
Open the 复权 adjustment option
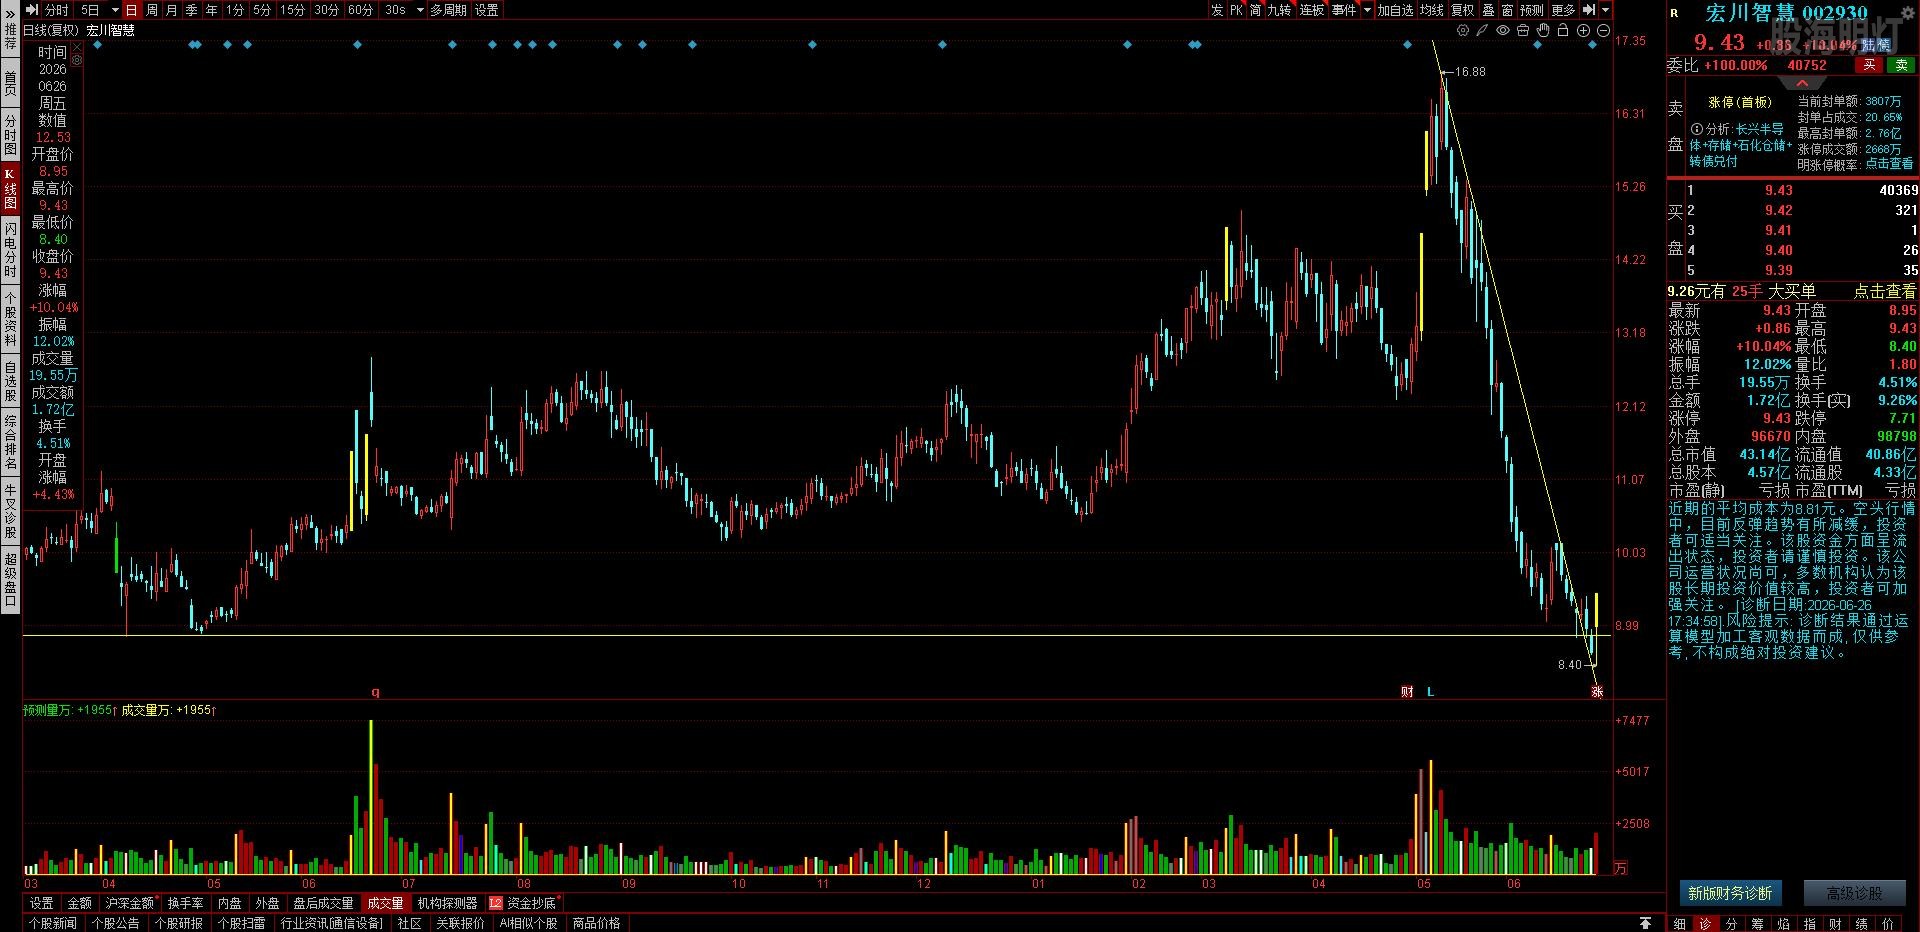coord(1463,10)
